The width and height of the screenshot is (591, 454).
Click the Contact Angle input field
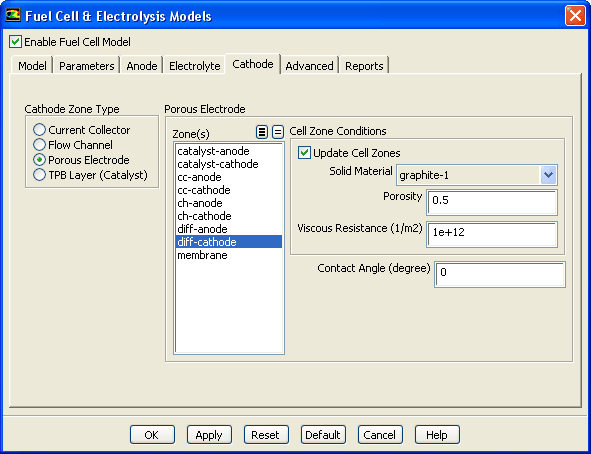500,274
